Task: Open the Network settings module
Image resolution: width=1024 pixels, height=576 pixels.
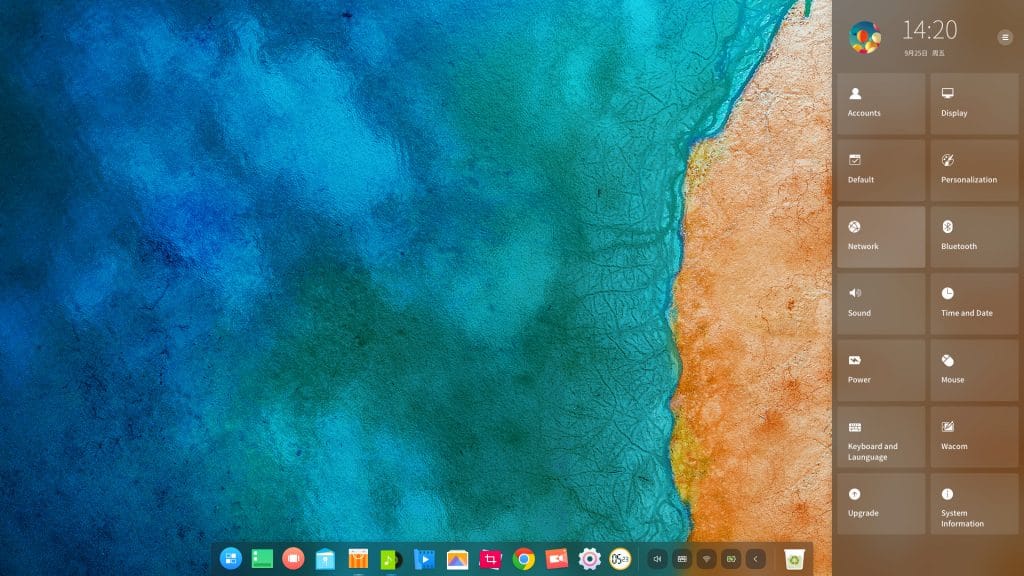Action: (881, 237)
